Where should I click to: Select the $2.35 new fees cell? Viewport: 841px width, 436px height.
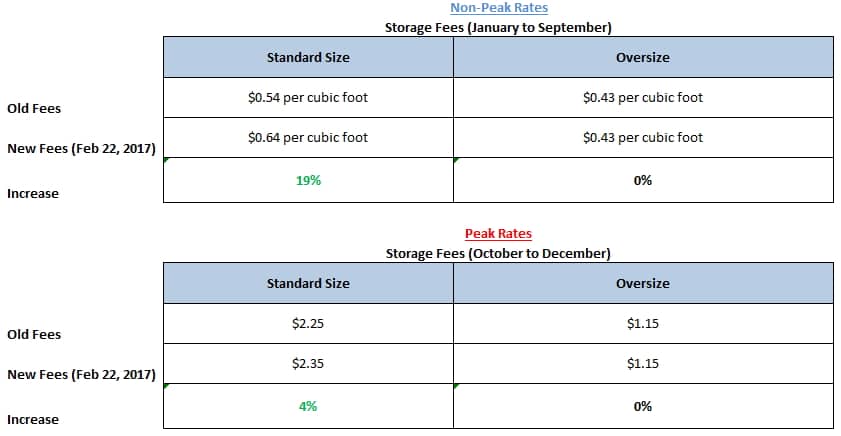pyautogui.click(x=308, y=363)
